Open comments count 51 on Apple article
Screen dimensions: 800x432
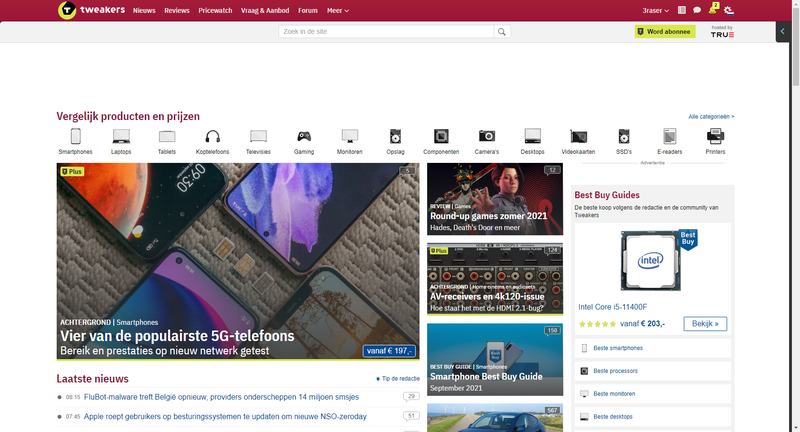click(x=411, y=416)
